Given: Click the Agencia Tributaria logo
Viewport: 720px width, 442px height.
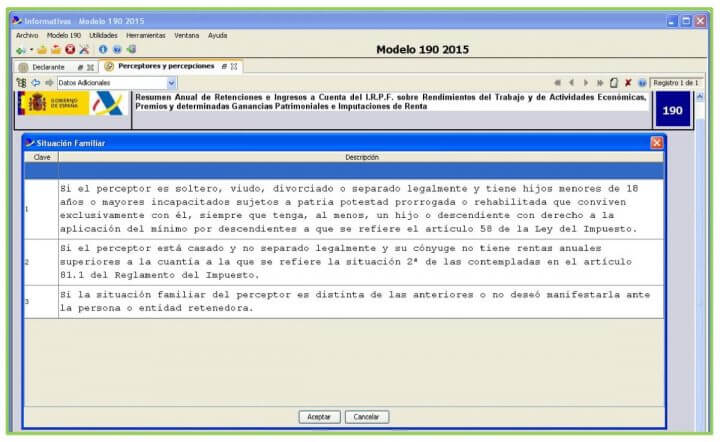Looking at the screenshot, I should click(108, 103).
